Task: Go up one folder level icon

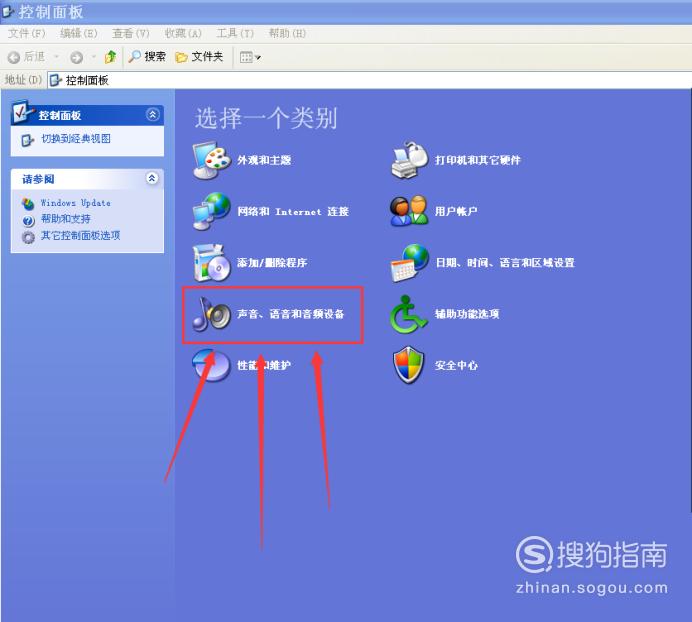Action: (x=110, y=57)
